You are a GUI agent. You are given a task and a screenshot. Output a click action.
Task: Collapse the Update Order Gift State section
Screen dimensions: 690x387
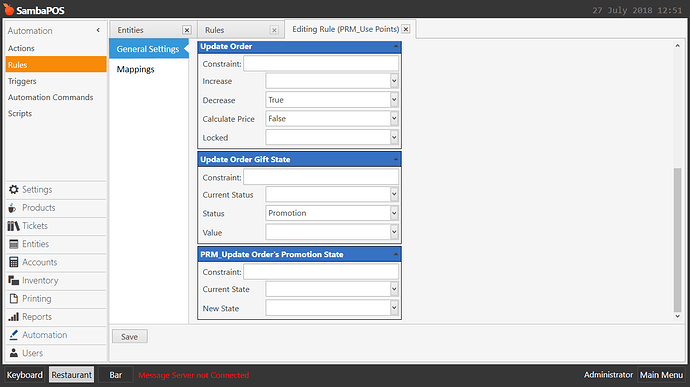coord(396,159)
